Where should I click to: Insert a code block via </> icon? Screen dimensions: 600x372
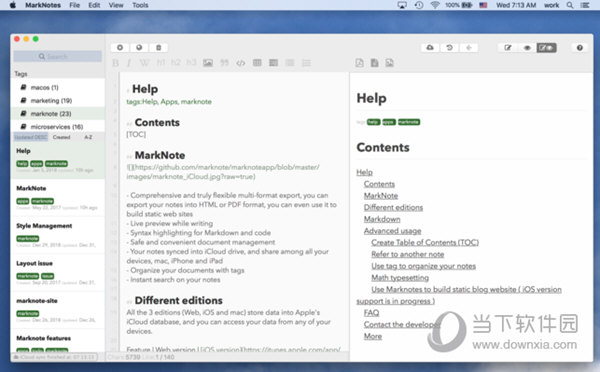click(241, 63)
